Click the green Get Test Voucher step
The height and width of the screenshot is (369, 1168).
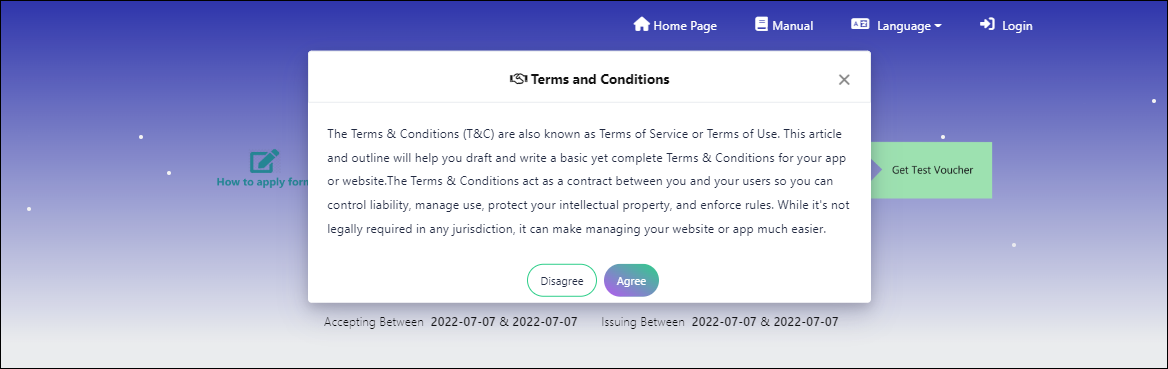[931, 170]
